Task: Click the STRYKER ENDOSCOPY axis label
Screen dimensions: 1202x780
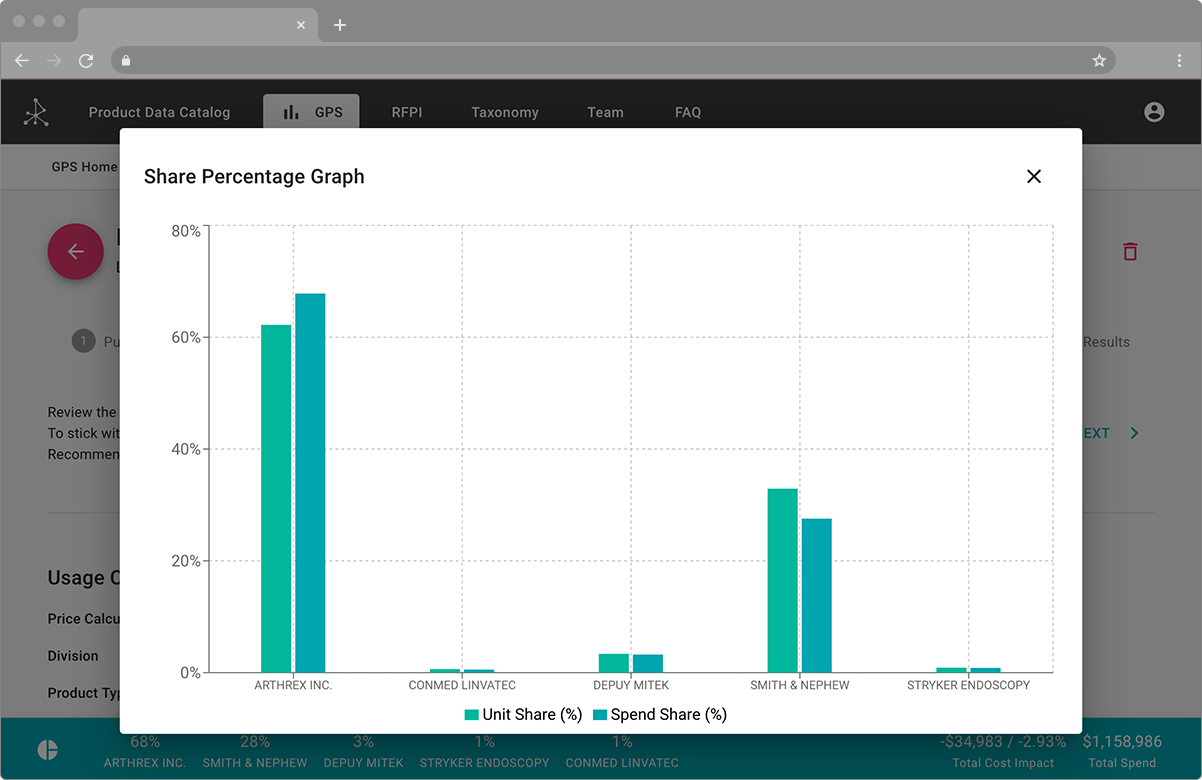Action: [968, 686]
